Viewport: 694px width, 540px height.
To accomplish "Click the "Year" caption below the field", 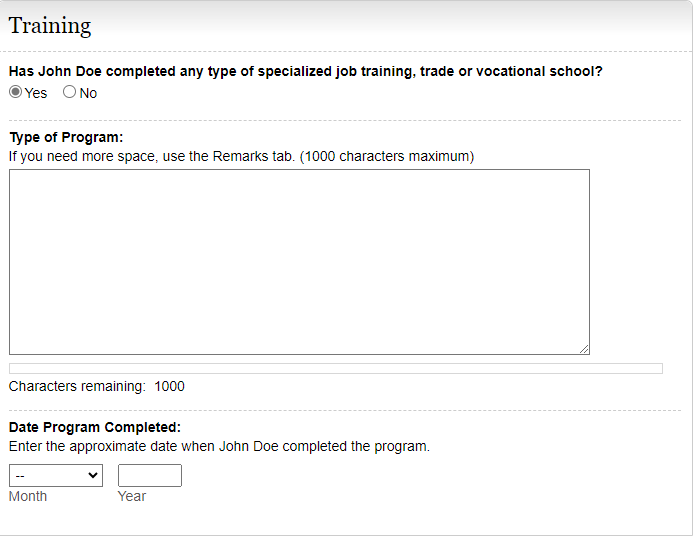I will [132, 496].
